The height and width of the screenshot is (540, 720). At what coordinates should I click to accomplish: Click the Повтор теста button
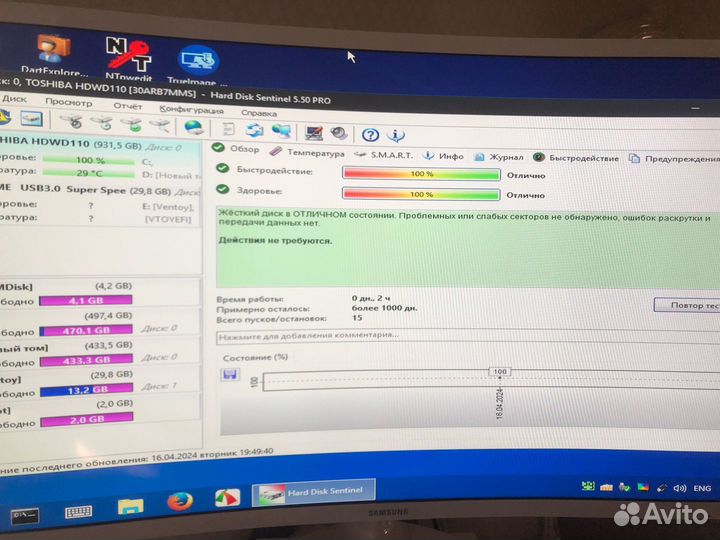[x=687, y=305]
